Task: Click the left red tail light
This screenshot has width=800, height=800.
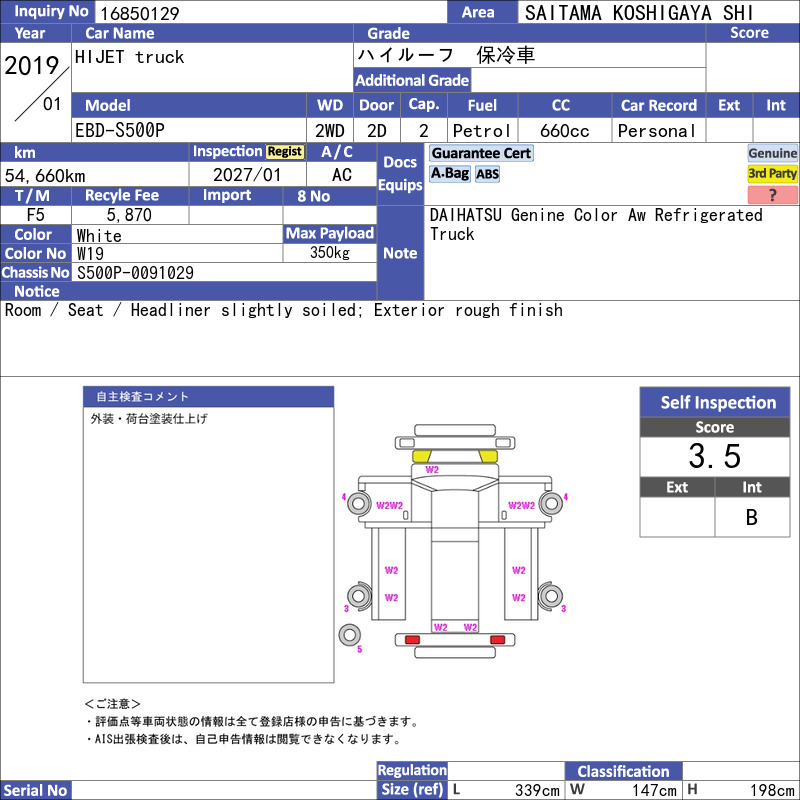Action: tap(412, 640)
